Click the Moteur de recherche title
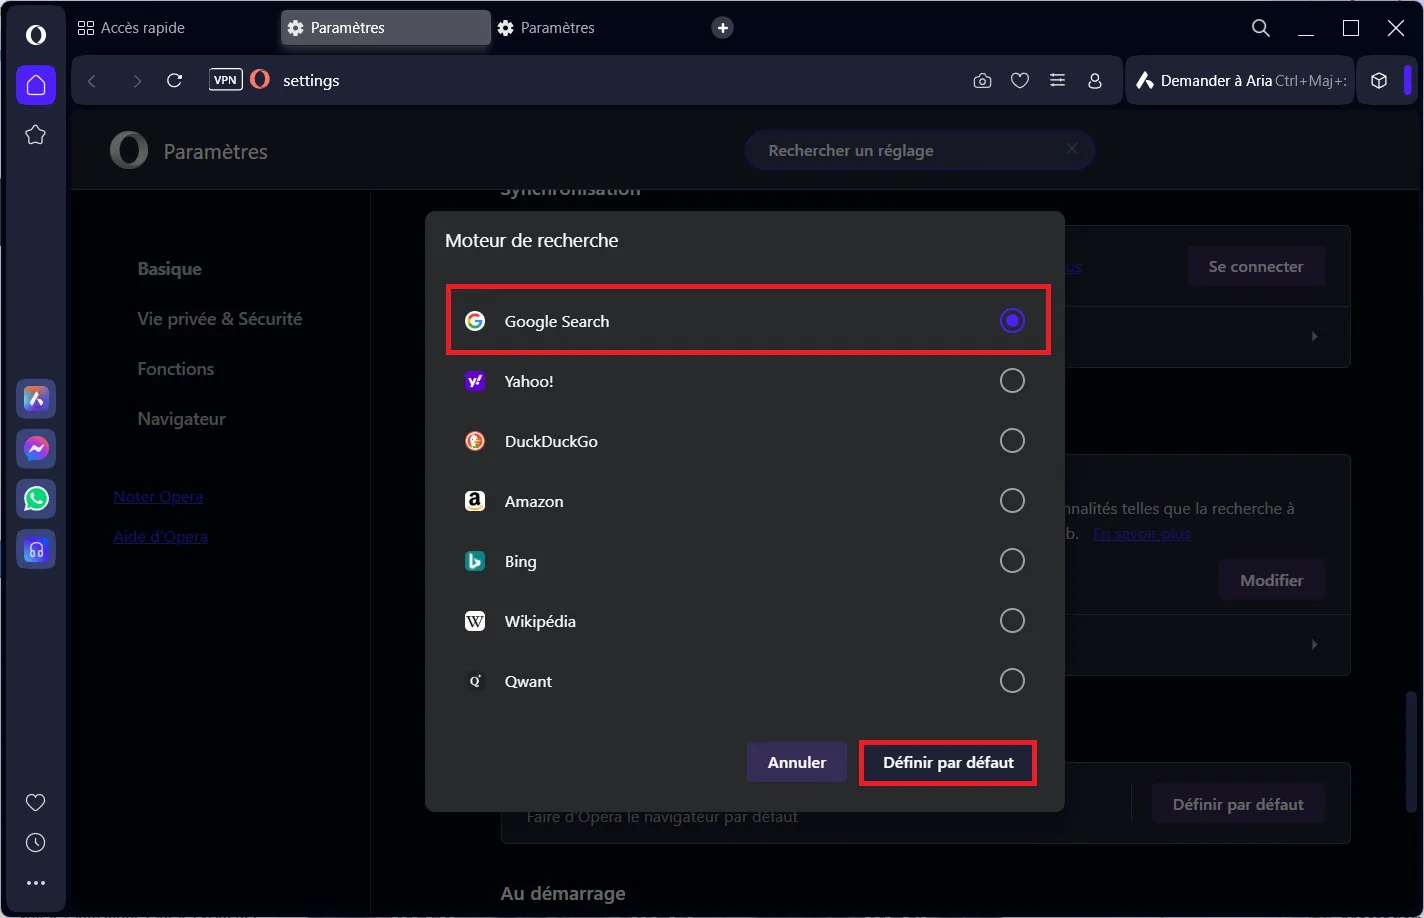 (532, 241)
